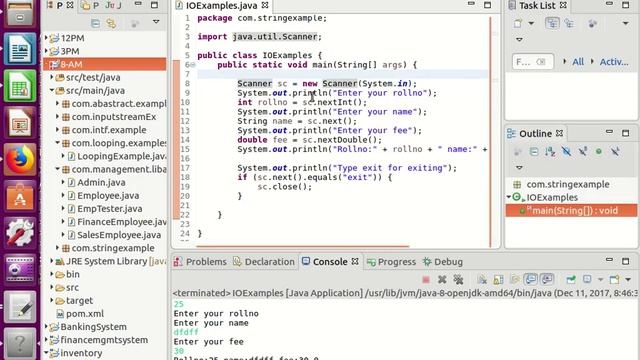Collapse main method fold marker at line 6

pyautogui.click(x=193, y=65)
